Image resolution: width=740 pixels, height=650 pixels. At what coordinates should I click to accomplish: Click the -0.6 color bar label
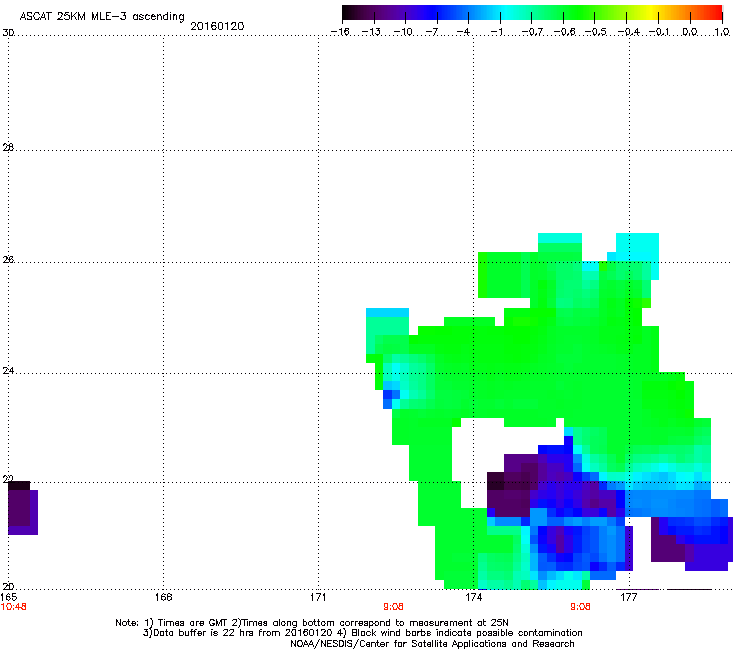coord(564,32)
